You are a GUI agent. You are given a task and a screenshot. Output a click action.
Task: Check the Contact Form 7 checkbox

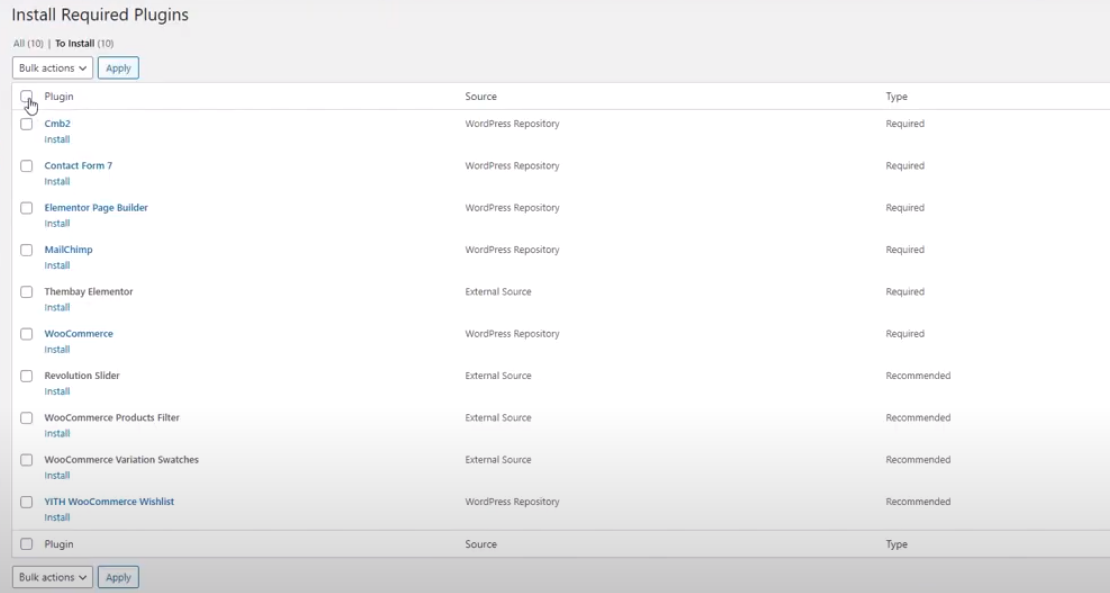[26, 166]
